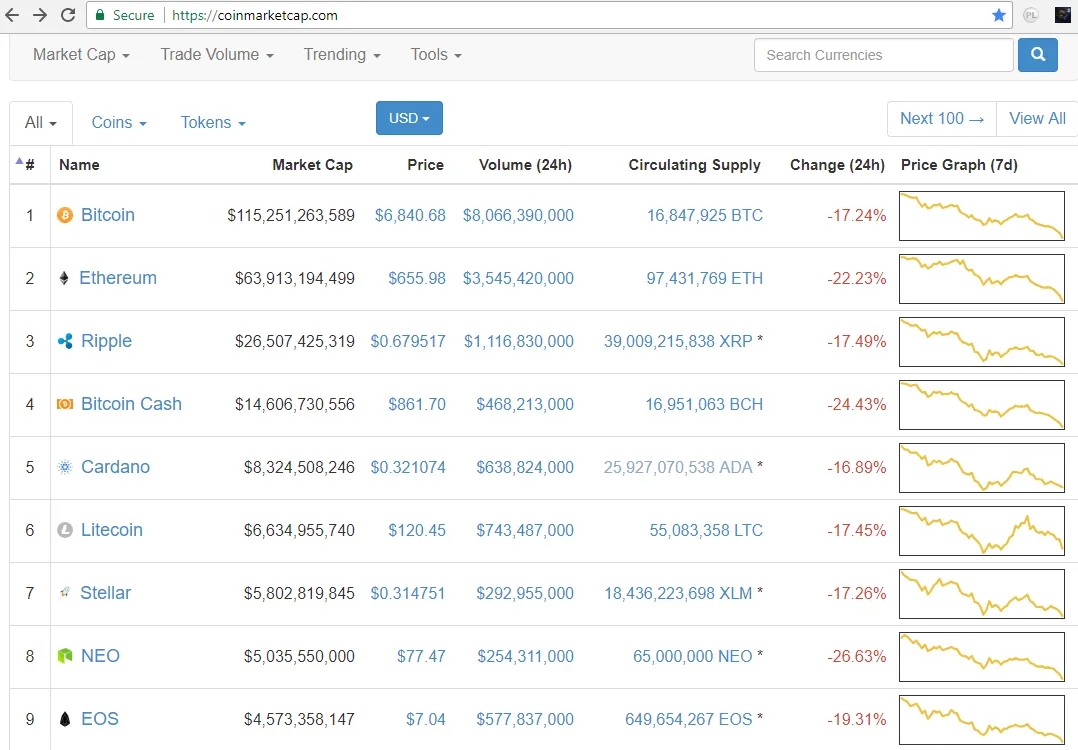Reload the page with refresh icon
Viewport: 1078px width, 750px height.
[x=67, y=15]
